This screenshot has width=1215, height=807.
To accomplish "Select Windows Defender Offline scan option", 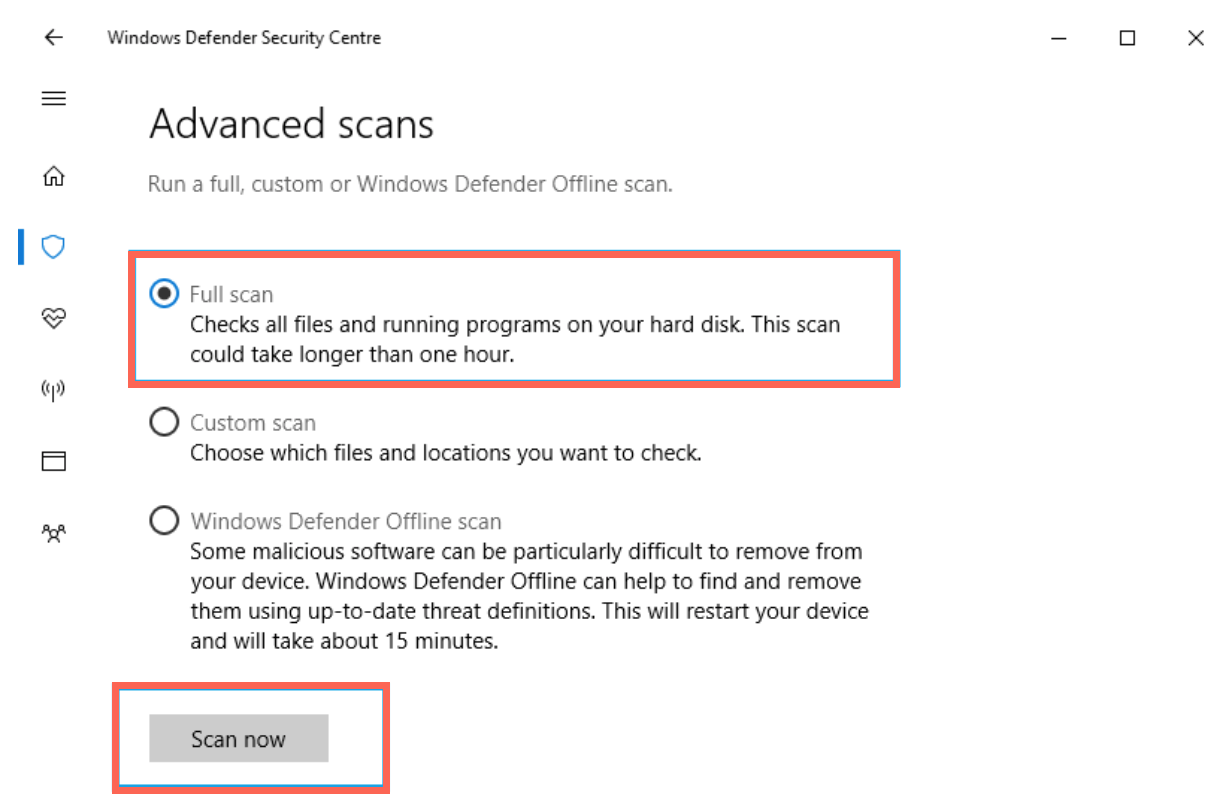I will pyautogui.click(x=163, y=521).
